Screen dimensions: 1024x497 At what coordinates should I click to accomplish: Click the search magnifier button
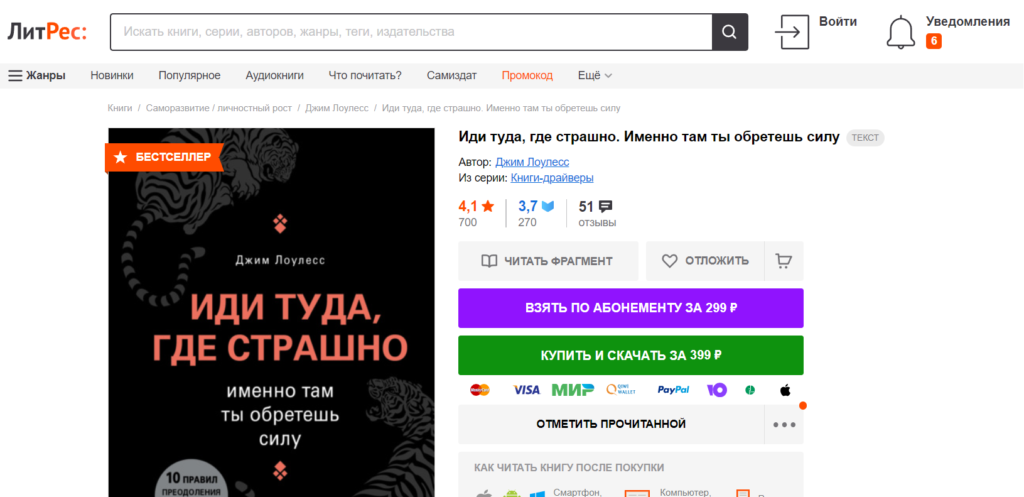729,32
